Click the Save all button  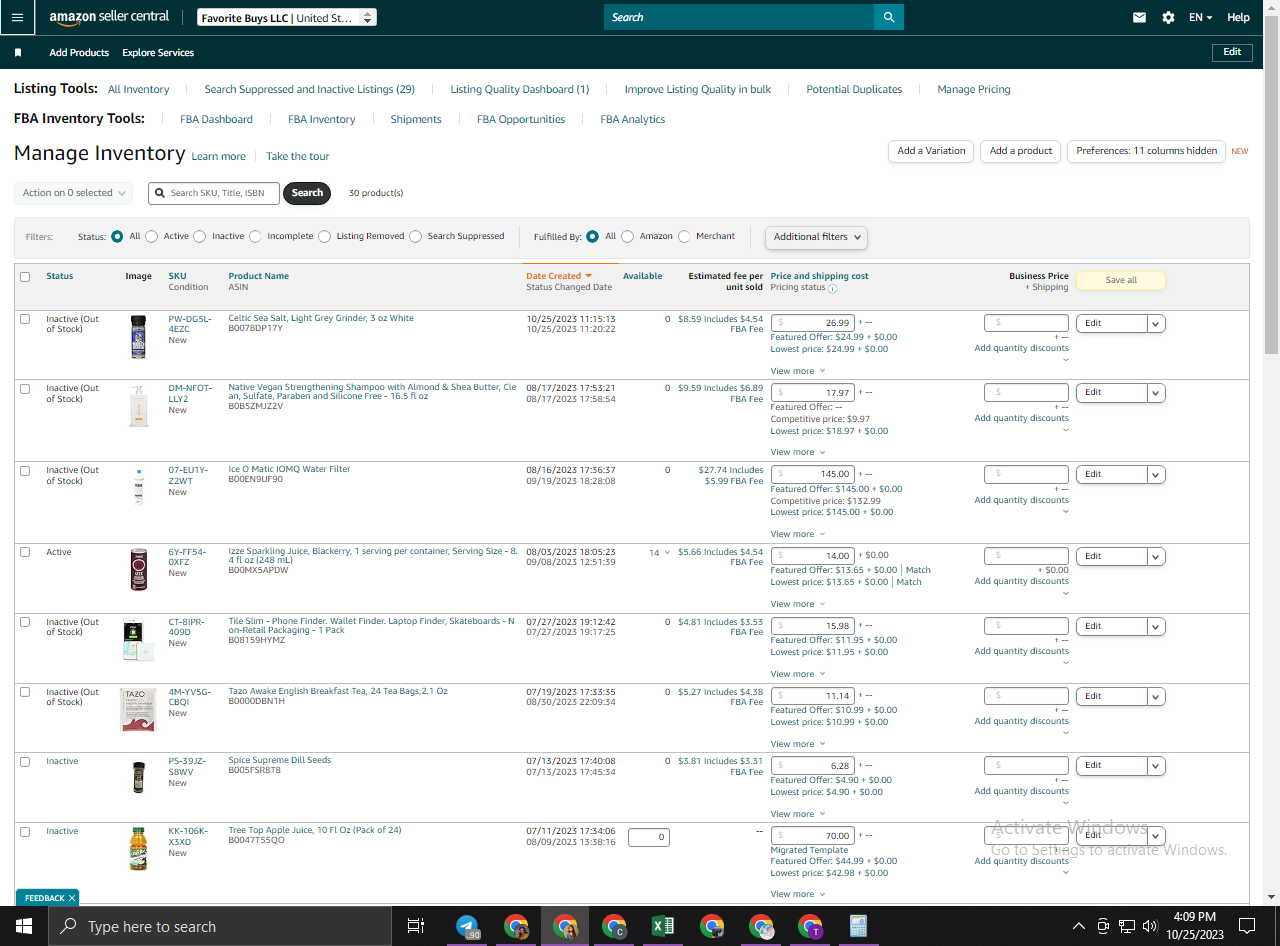point(1121,280)
